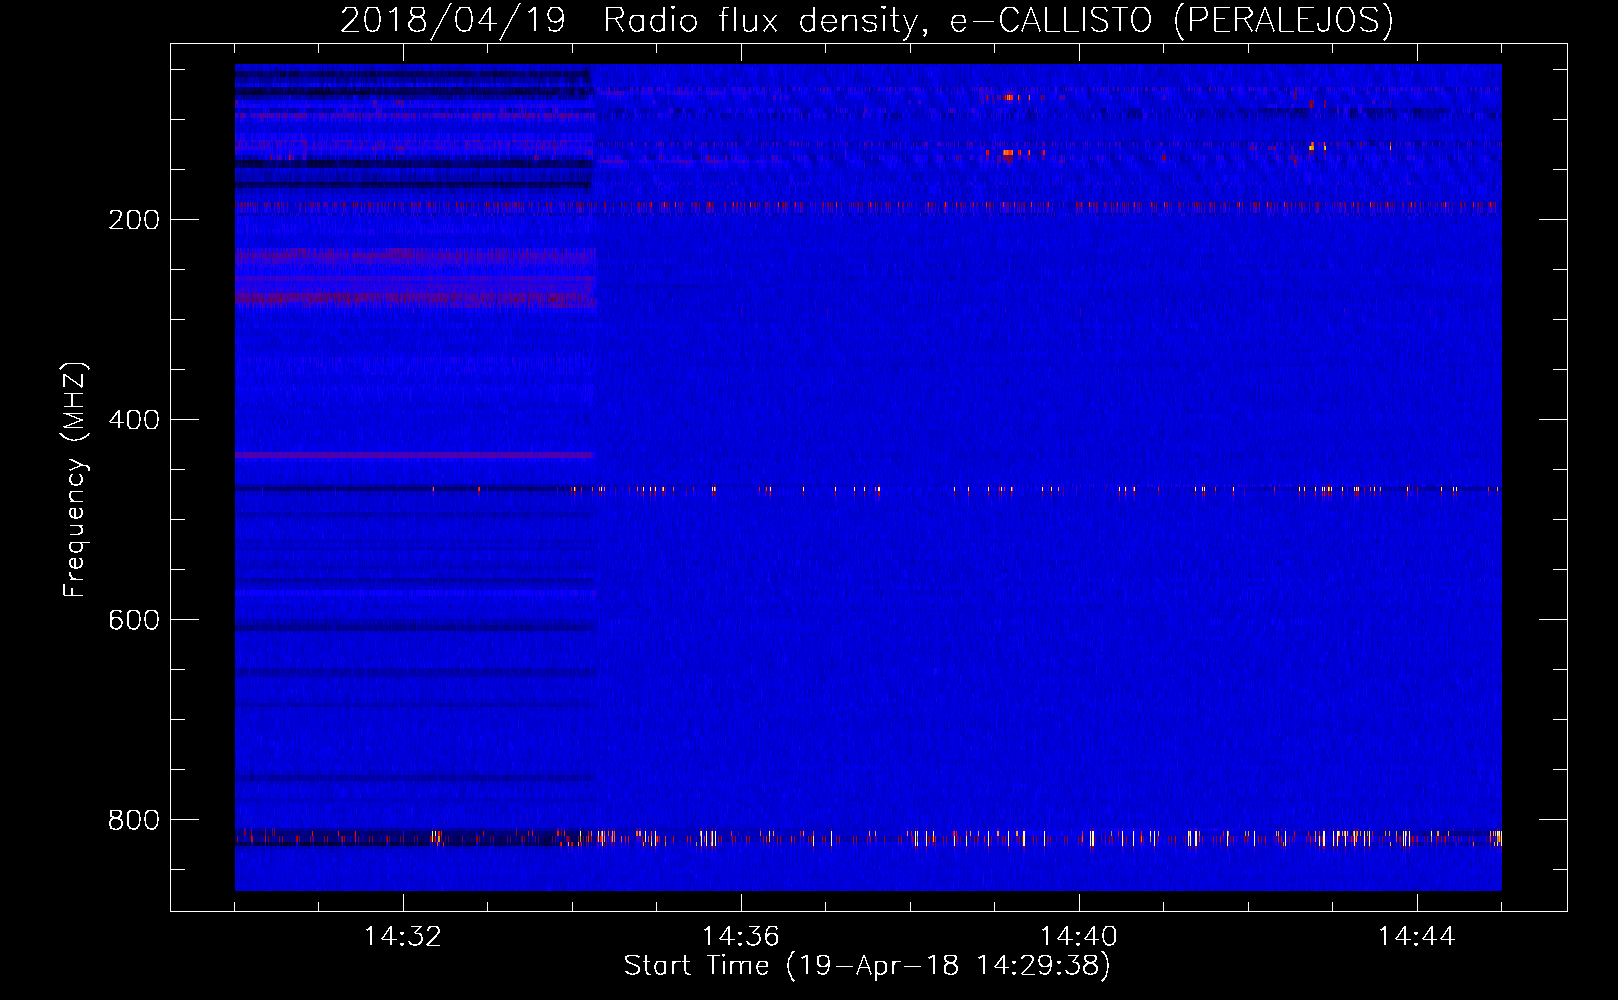Screen dimensions: 1618x1000
Task: Click the Start Time axis caption
Action: click(x=867, y=966)
